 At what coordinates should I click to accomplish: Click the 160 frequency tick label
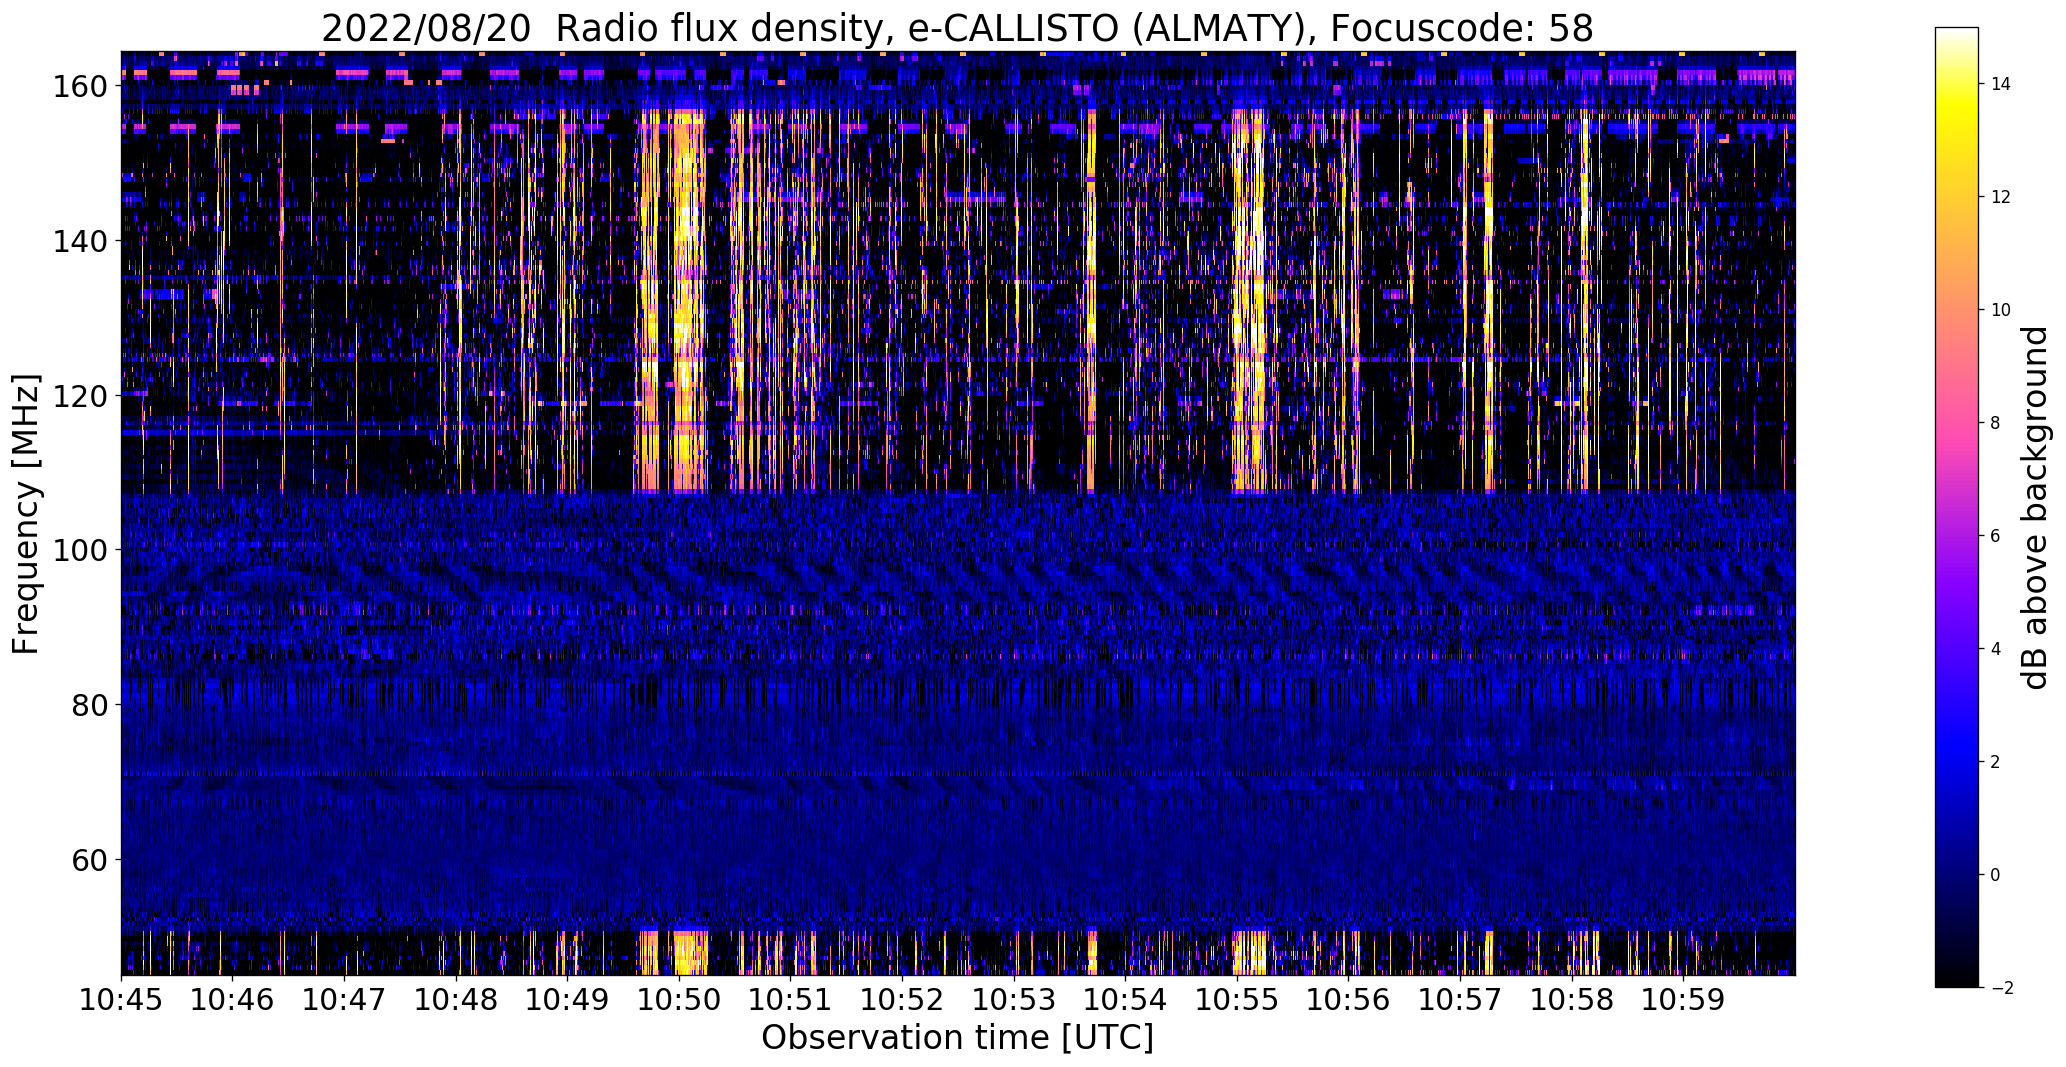(x=79, y=86)
